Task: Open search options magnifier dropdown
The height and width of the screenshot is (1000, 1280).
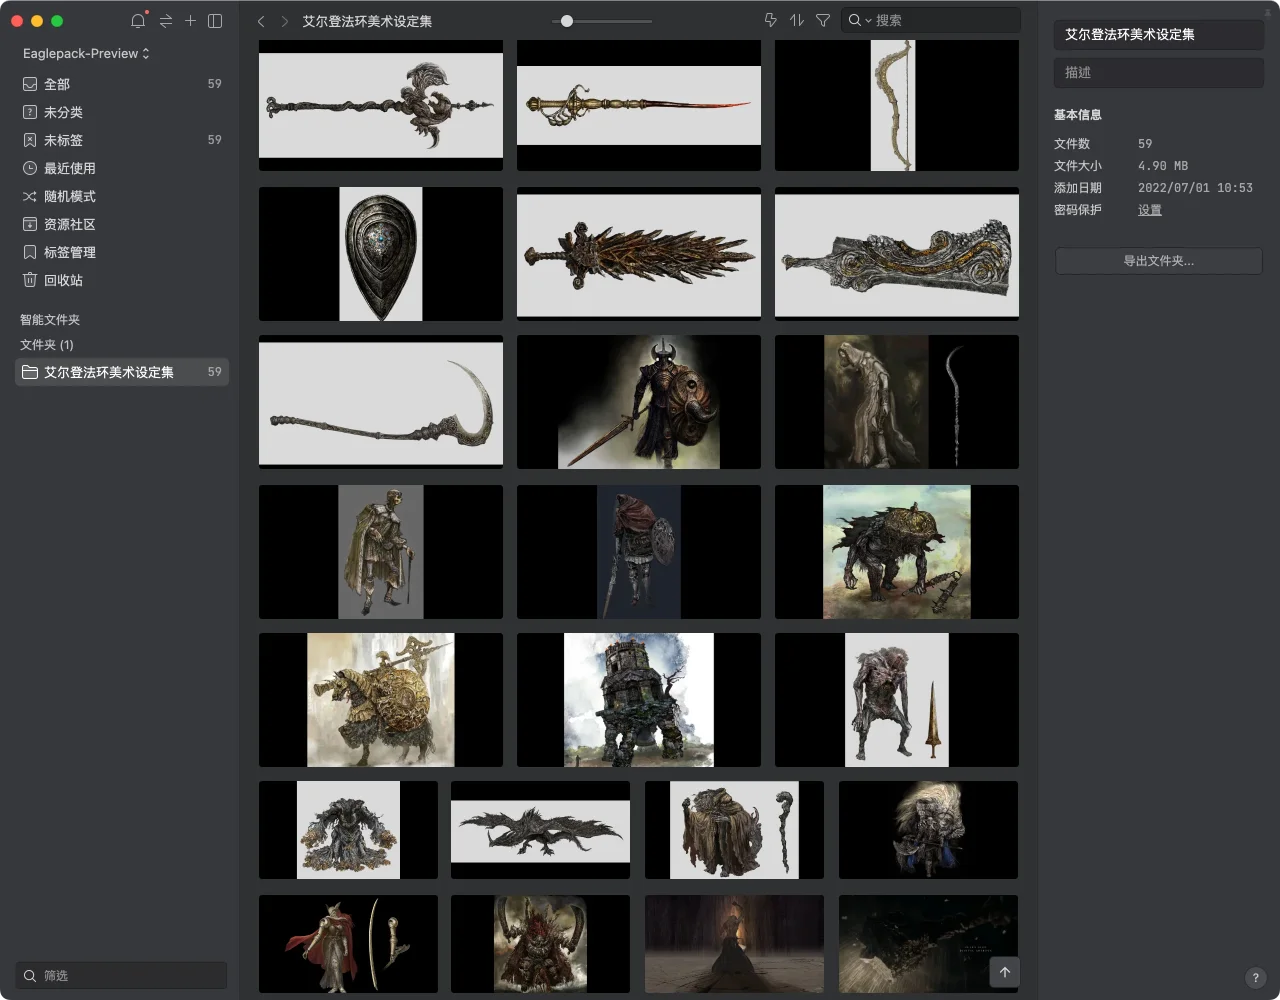Action: tap(859, 20)
